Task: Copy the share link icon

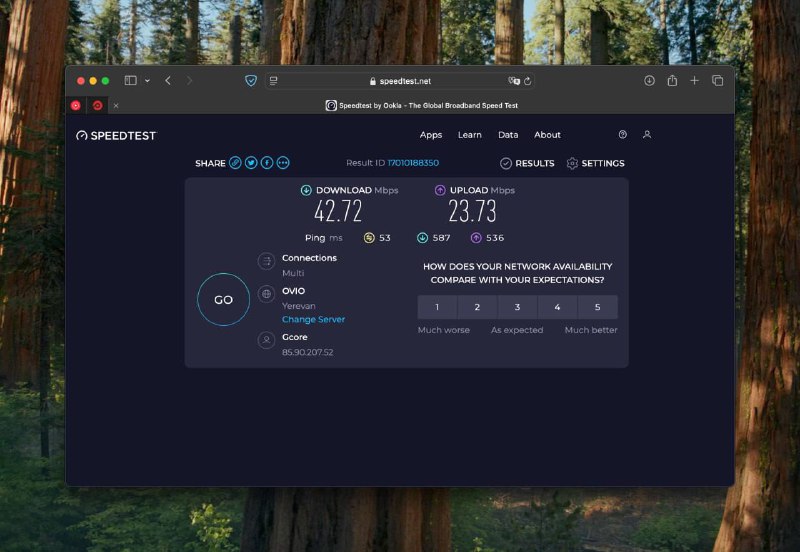Action: pyautogui.click(x=235, y=163)
